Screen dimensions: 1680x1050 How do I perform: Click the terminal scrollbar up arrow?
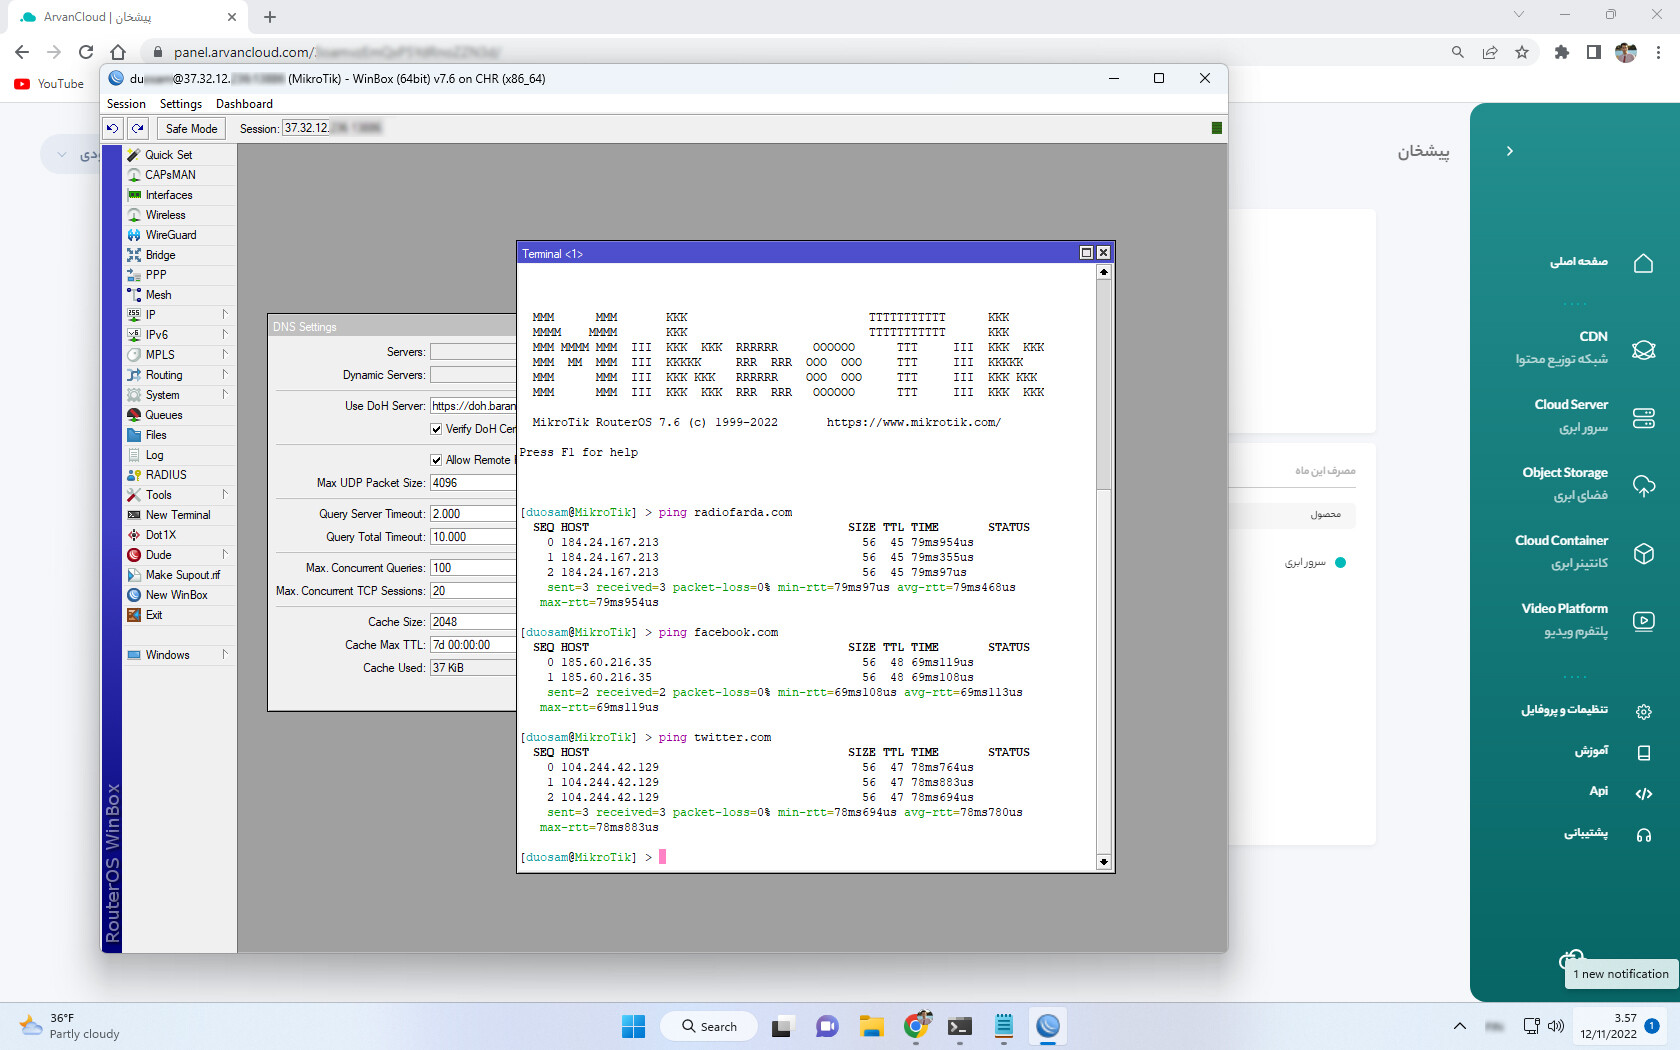[x=1104, y=272]
